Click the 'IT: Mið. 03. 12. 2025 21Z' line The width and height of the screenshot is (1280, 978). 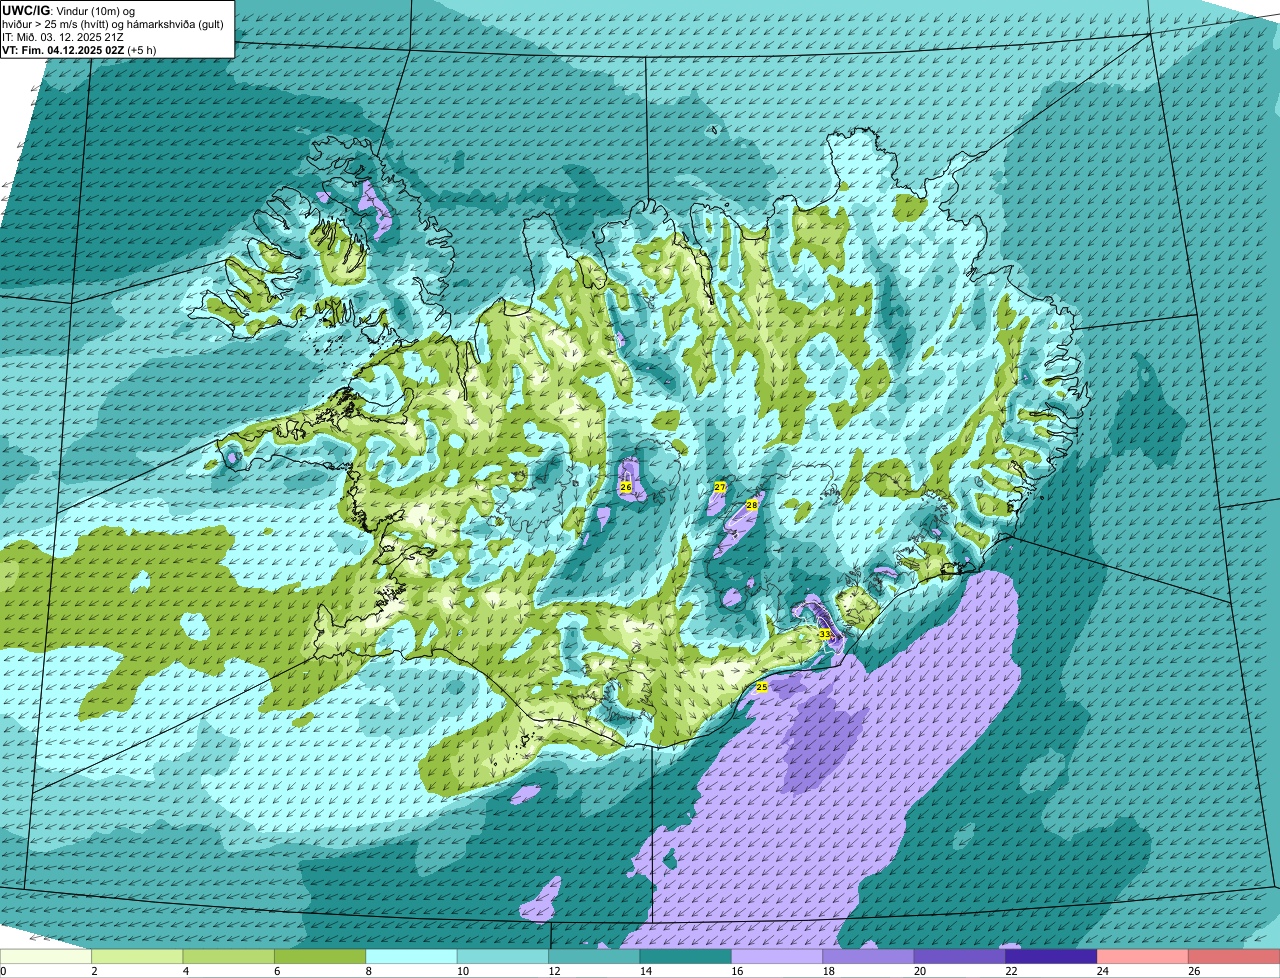click(x=61, y=36)
